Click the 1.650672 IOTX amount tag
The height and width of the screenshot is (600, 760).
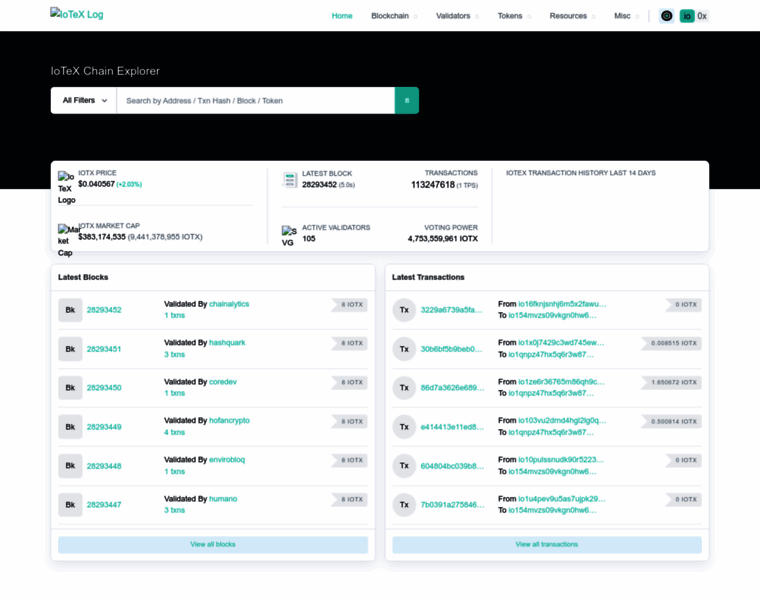click(671, 382)
